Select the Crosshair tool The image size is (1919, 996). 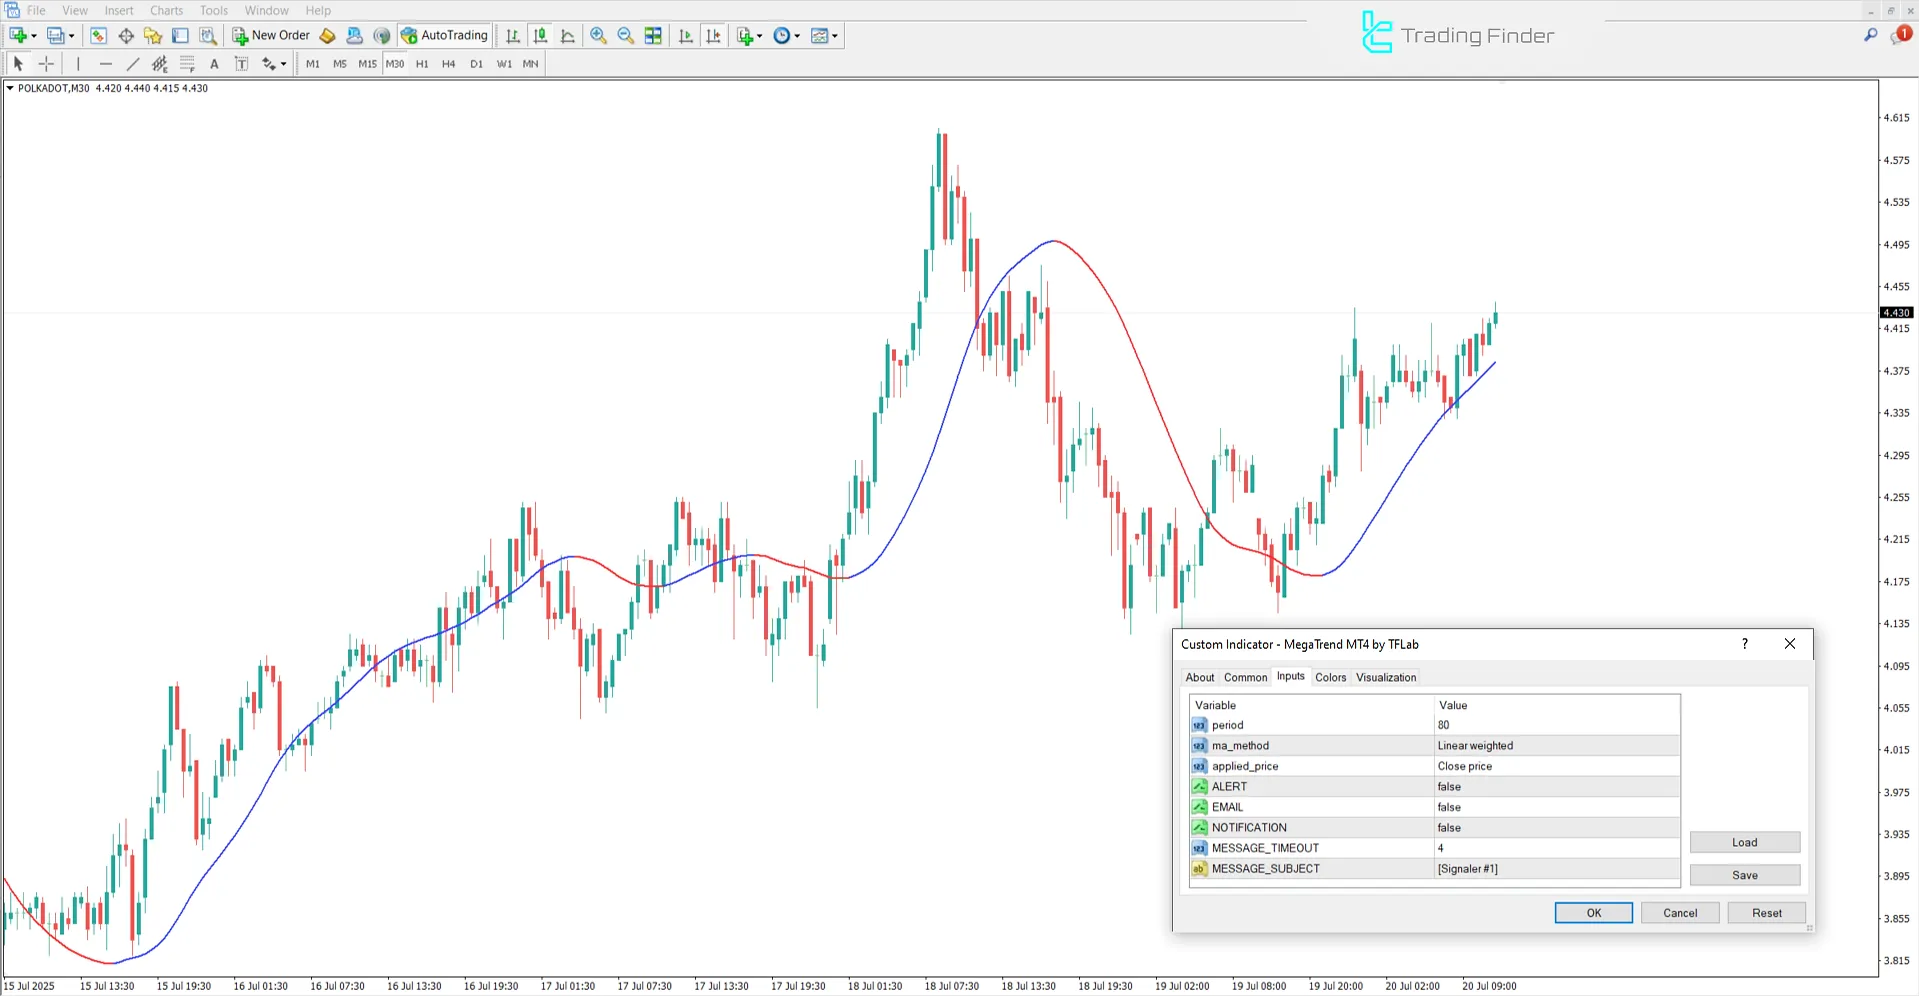click(45, 63)
